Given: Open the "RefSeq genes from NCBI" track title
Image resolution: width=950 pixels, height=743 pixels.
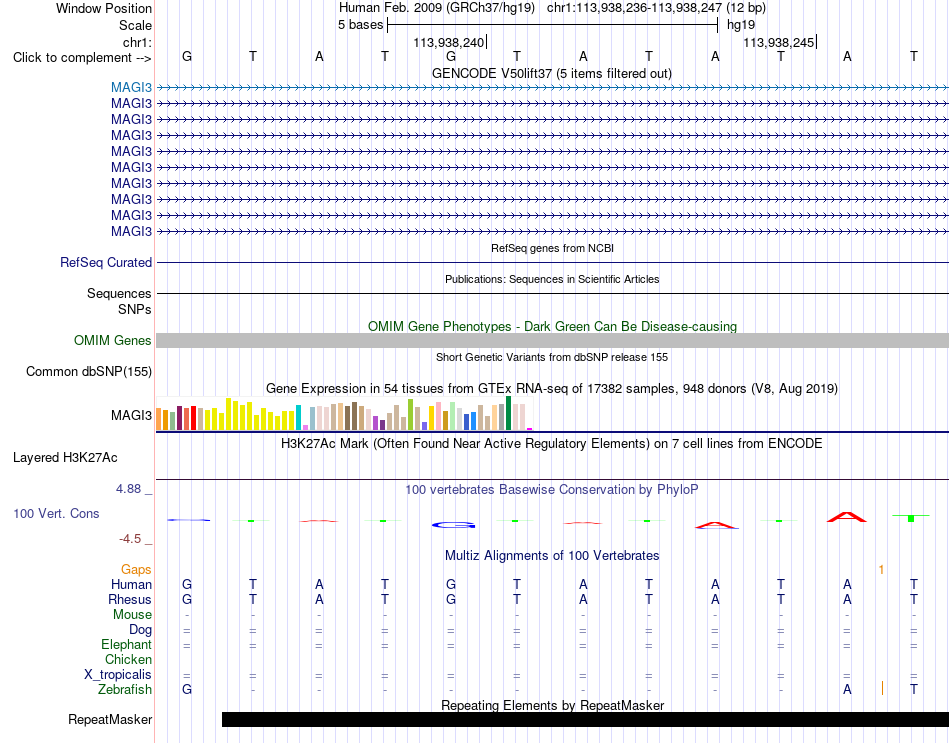Looking at the screenshot, I should point(552,248).
